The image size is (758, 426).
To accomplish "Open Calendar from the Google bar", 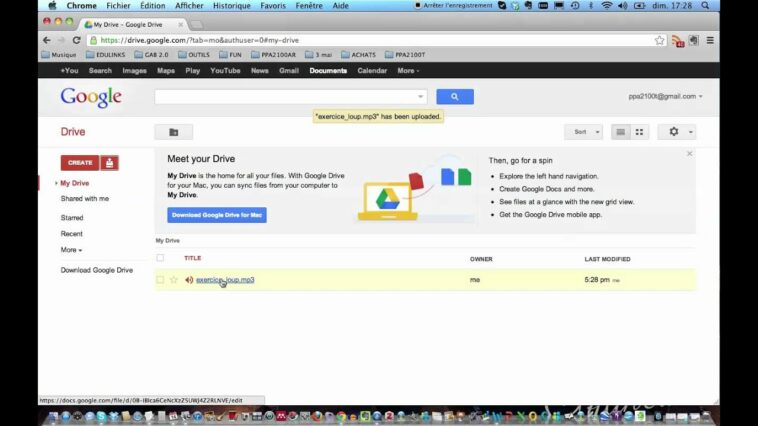I will click(x=372, y=71).
